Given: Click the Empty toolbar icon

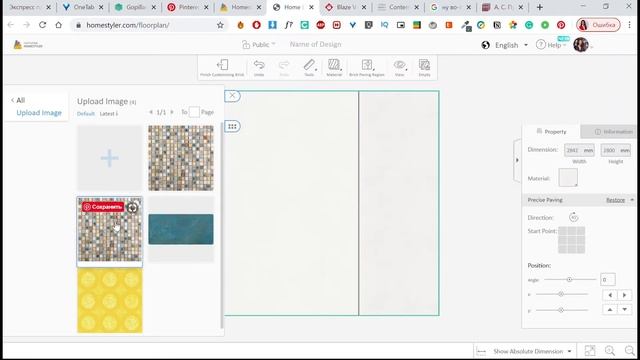Looking at the screenshot, I should pos(424,68).
